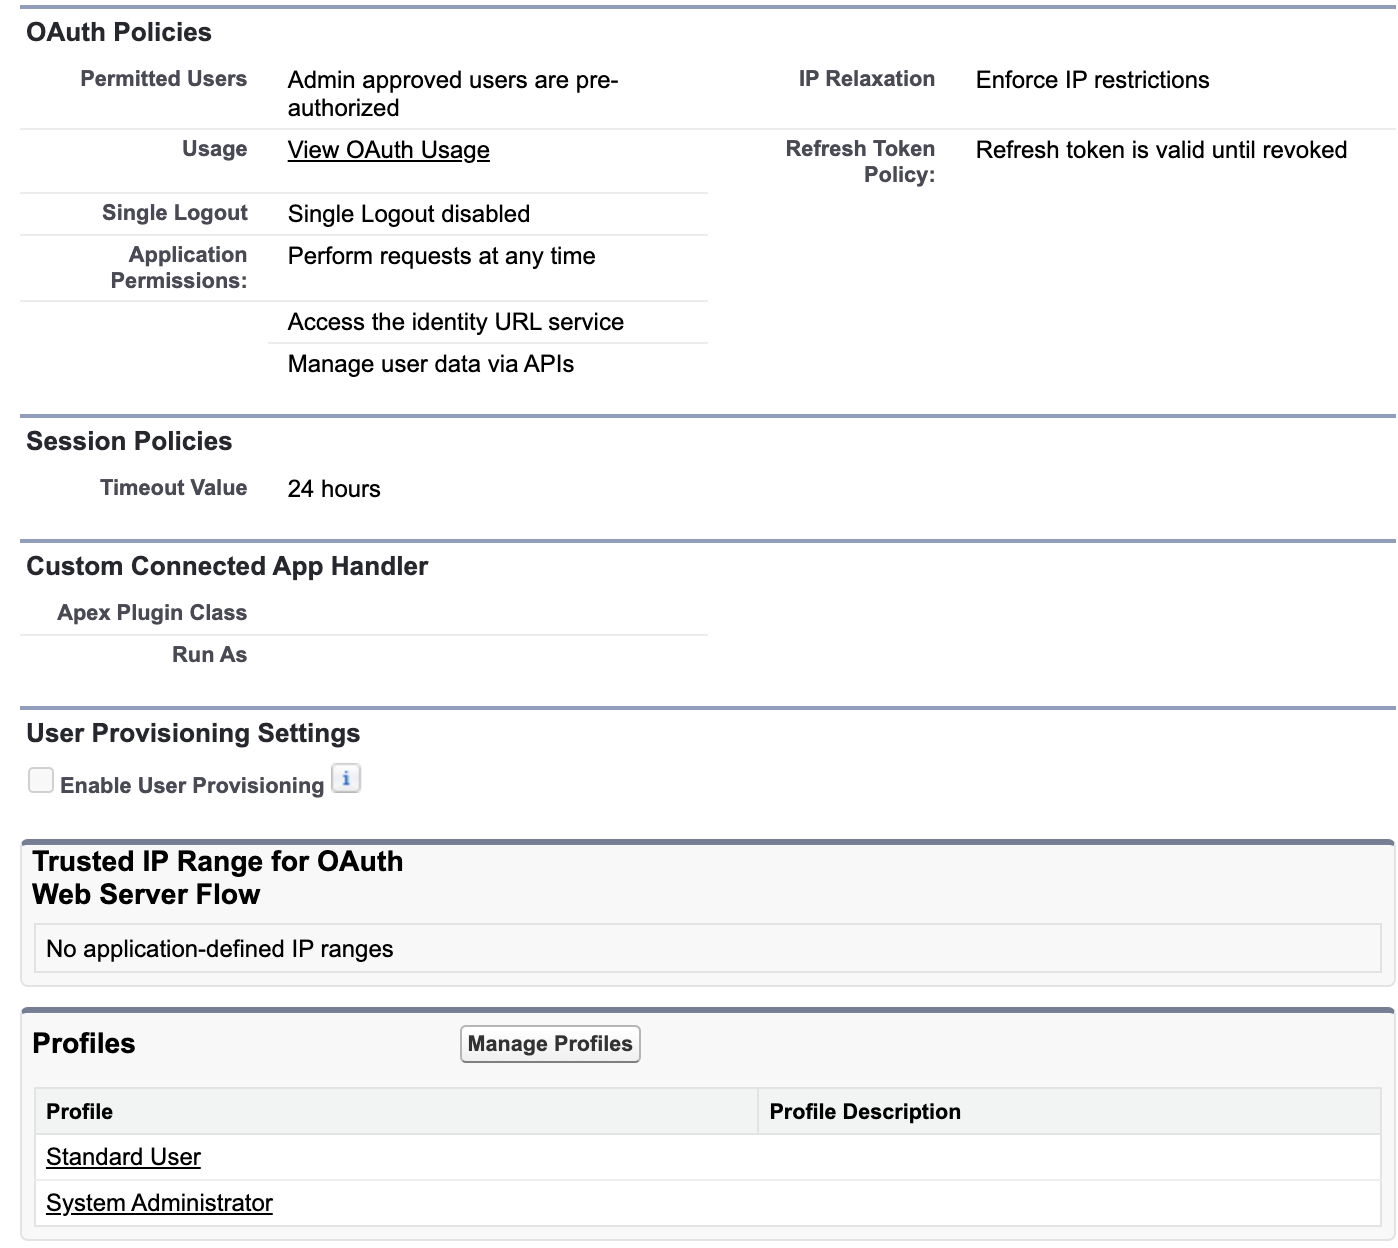Image resolution: width=1398 pixels, height=1248 pixels.
Task: Click the Custom Connected App Handler heading
Action: 227,566
